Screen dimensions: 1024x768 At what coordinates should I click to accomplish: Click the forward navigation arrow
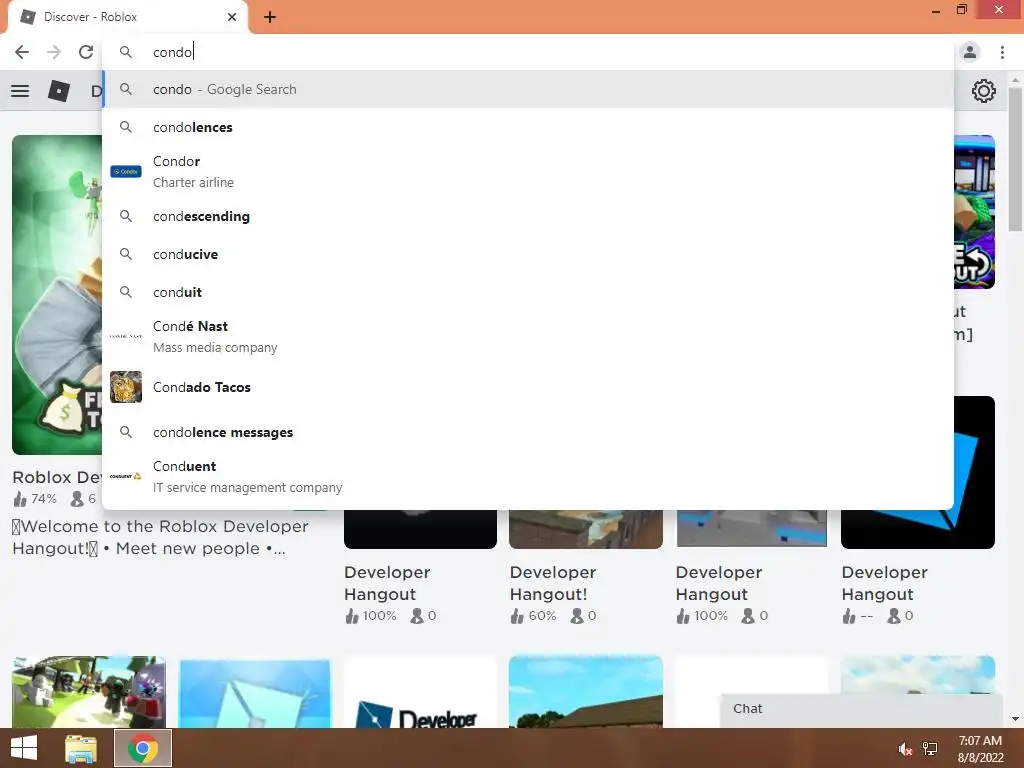(x=54, y=52)
